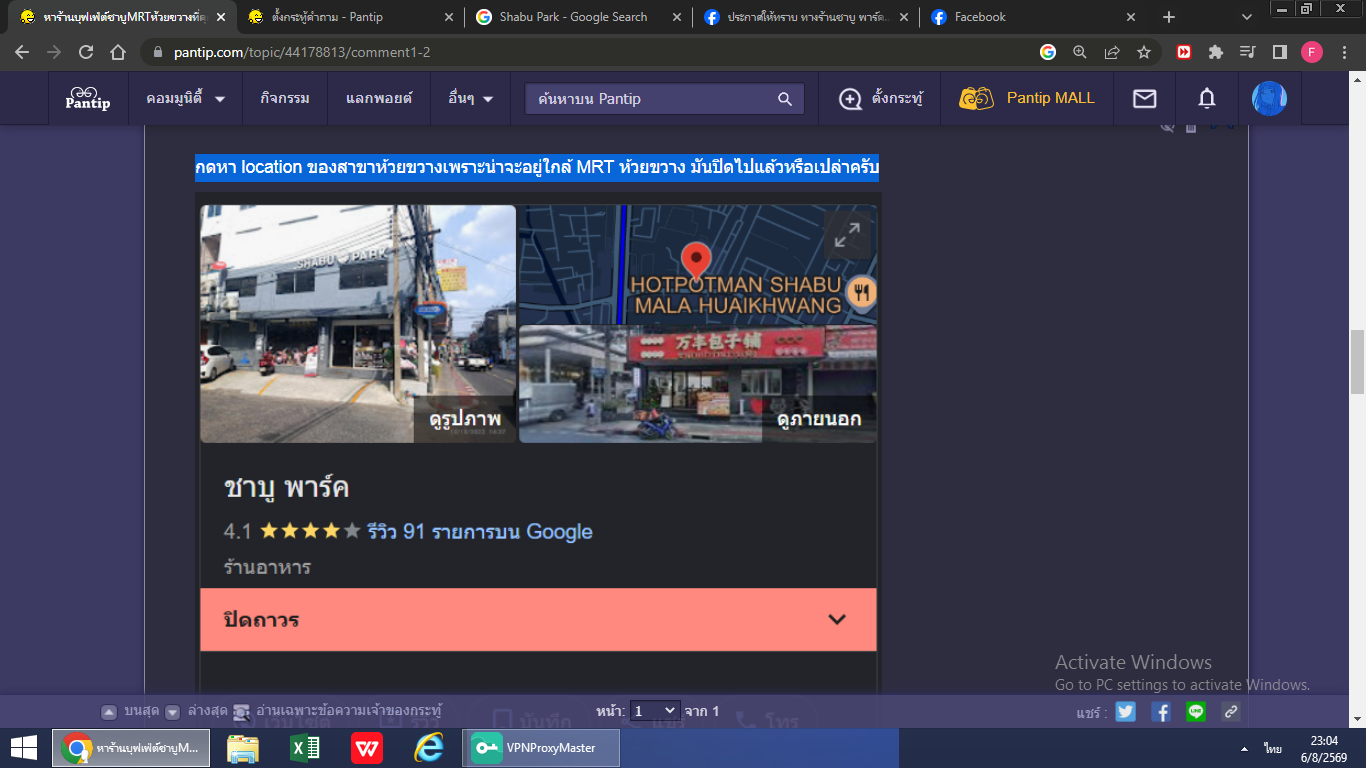The image size is (1366, 768).
Task: Launch Internet Explorer from the taskbar
Action: coord(429,748)
